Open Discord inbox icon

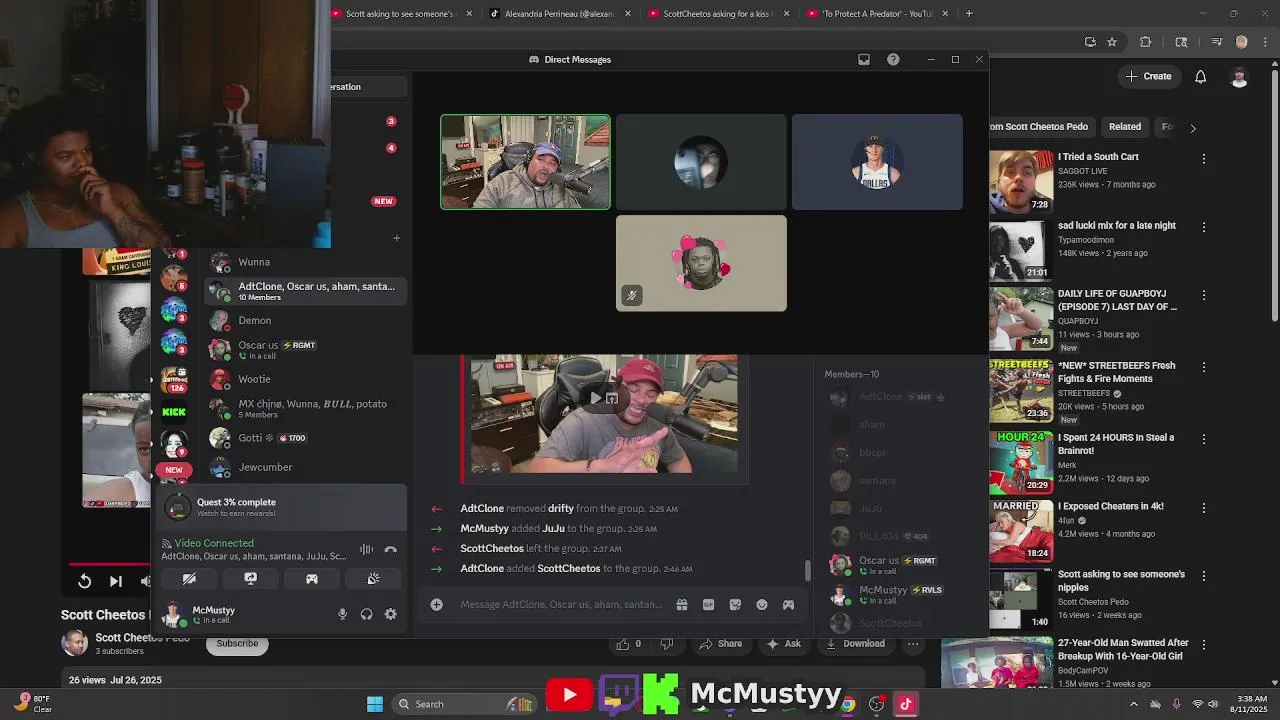coord(864,59)
